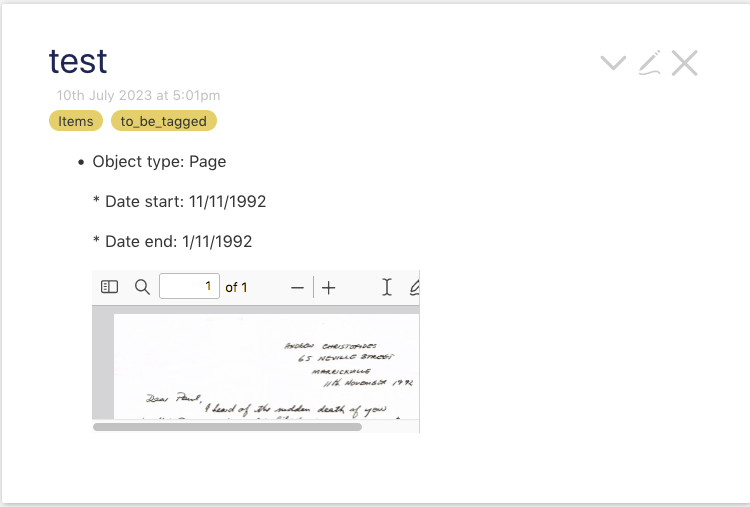Click the PDF page number field
The height and width of the screenshot is (507, 750).
coord(189,287)
